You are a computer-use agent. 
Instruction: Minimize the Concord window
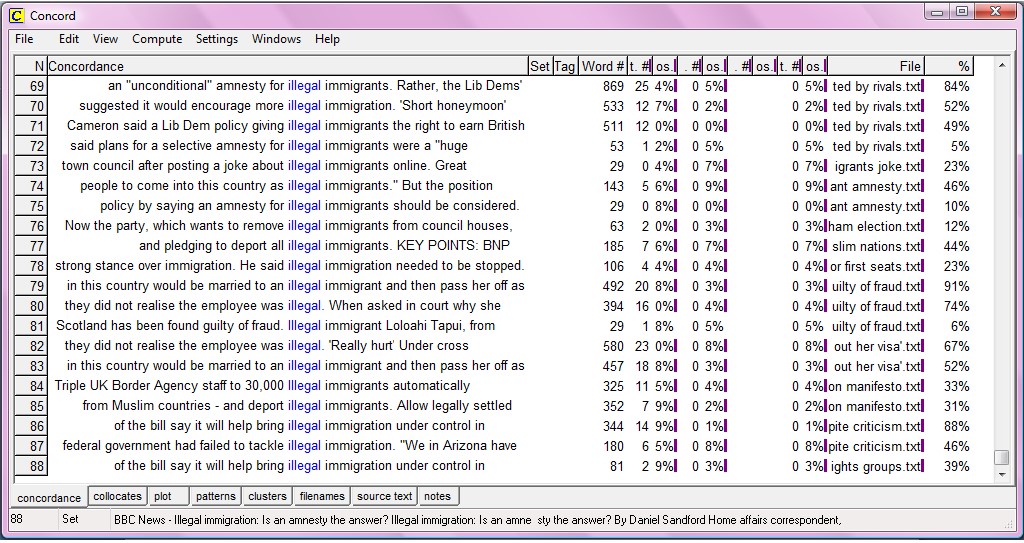(937, 12)
